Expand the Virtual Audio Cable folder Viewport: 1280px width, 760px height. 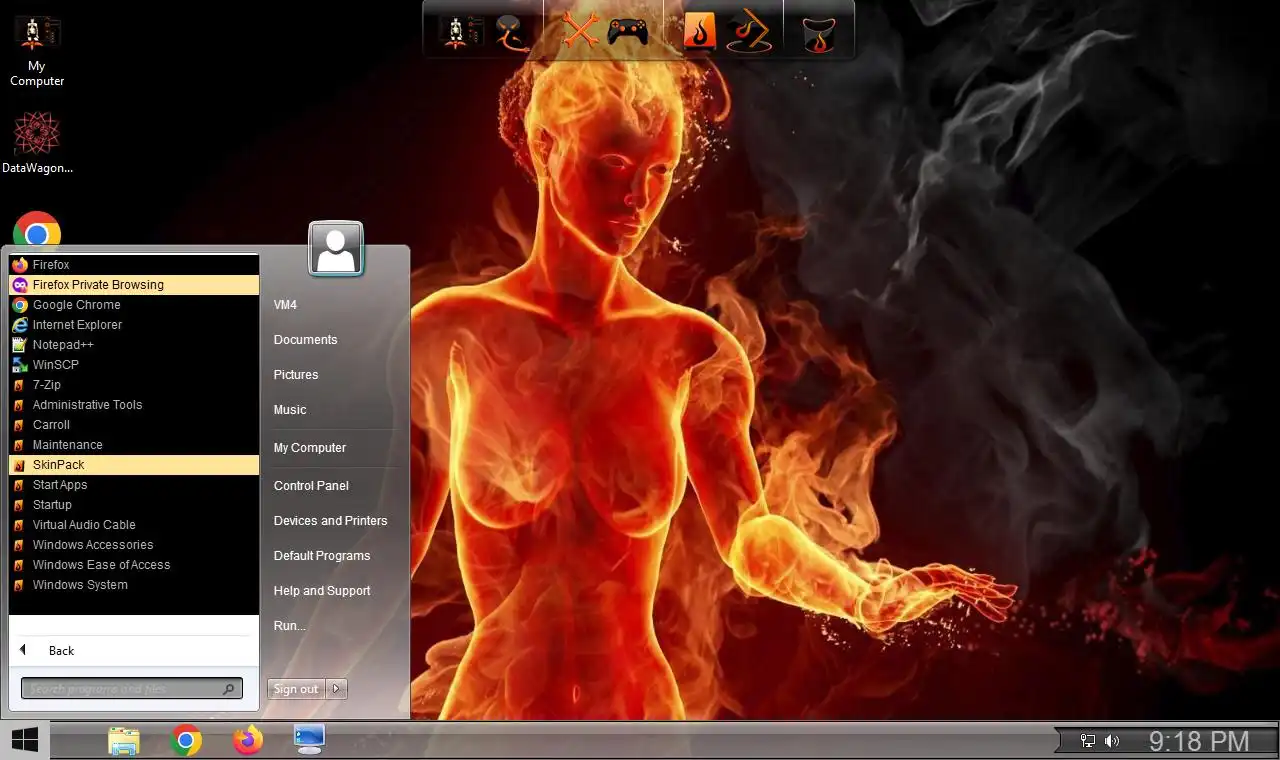[134, 525]
